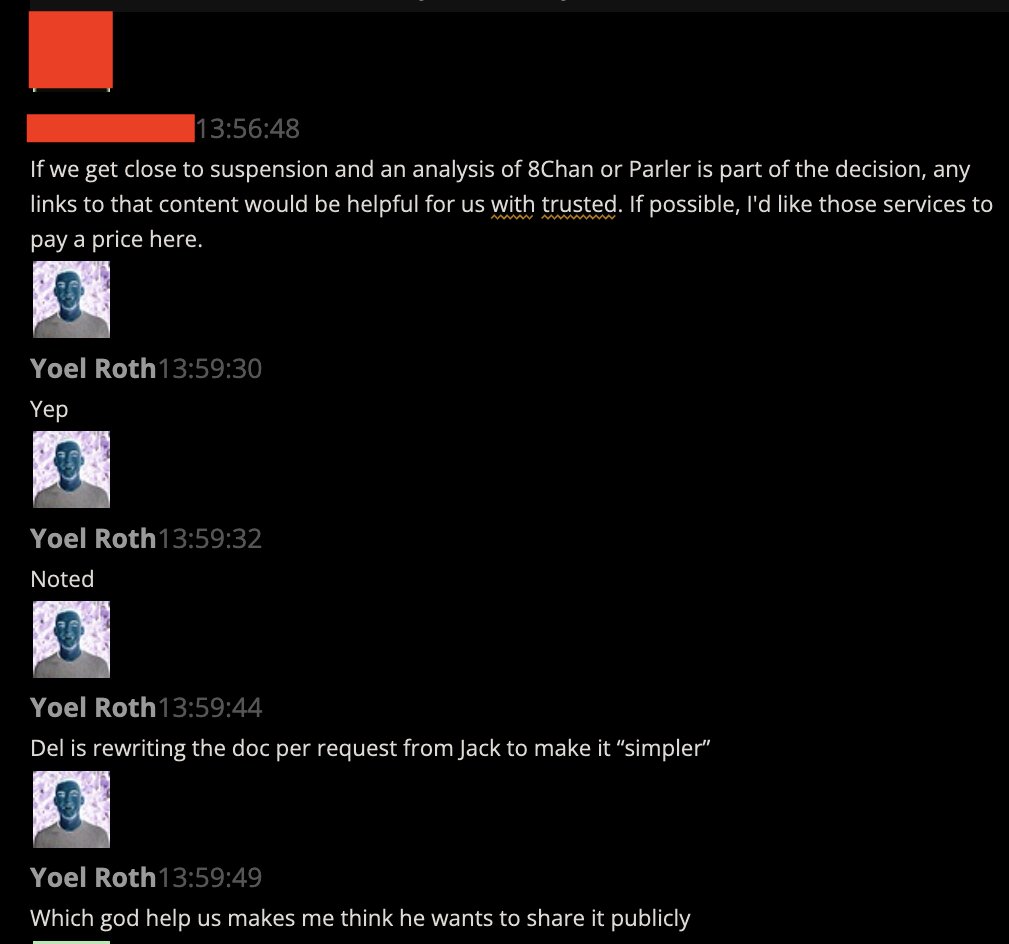Select the "Noted" message

point(62,579)
